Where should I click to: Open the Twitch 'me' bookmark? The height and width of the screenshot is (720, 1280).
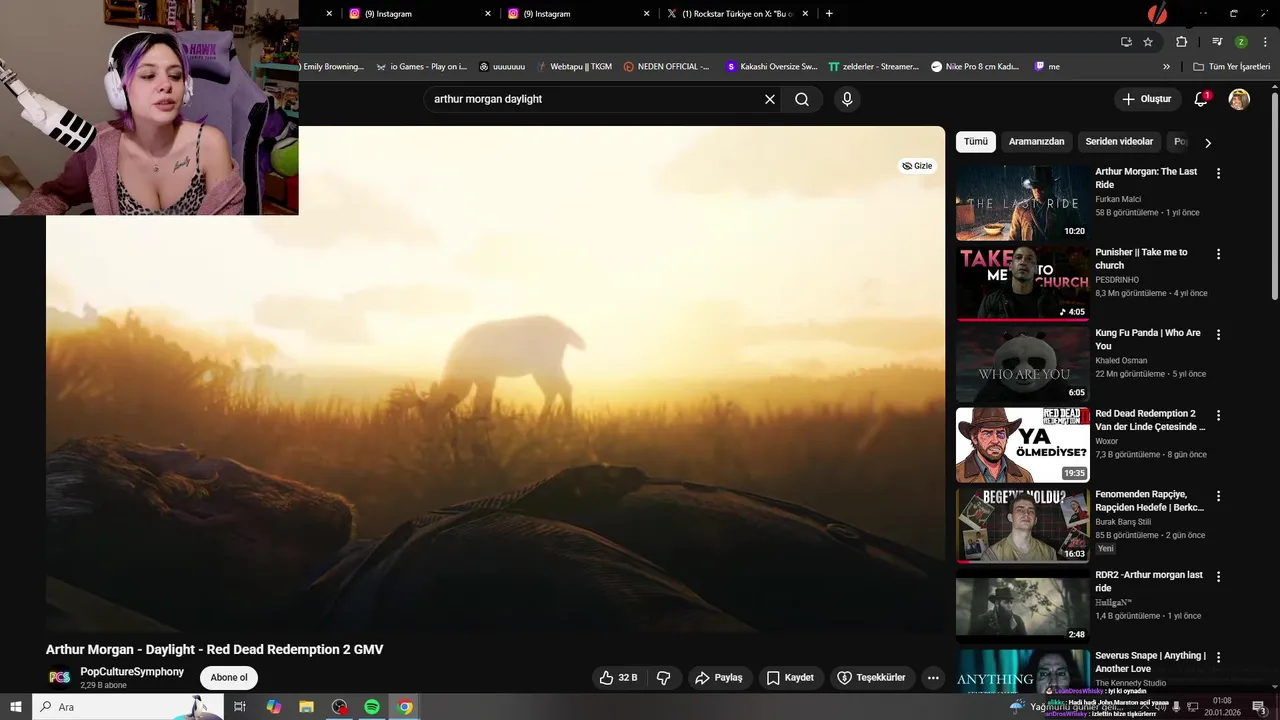[x=1047, y=67]
